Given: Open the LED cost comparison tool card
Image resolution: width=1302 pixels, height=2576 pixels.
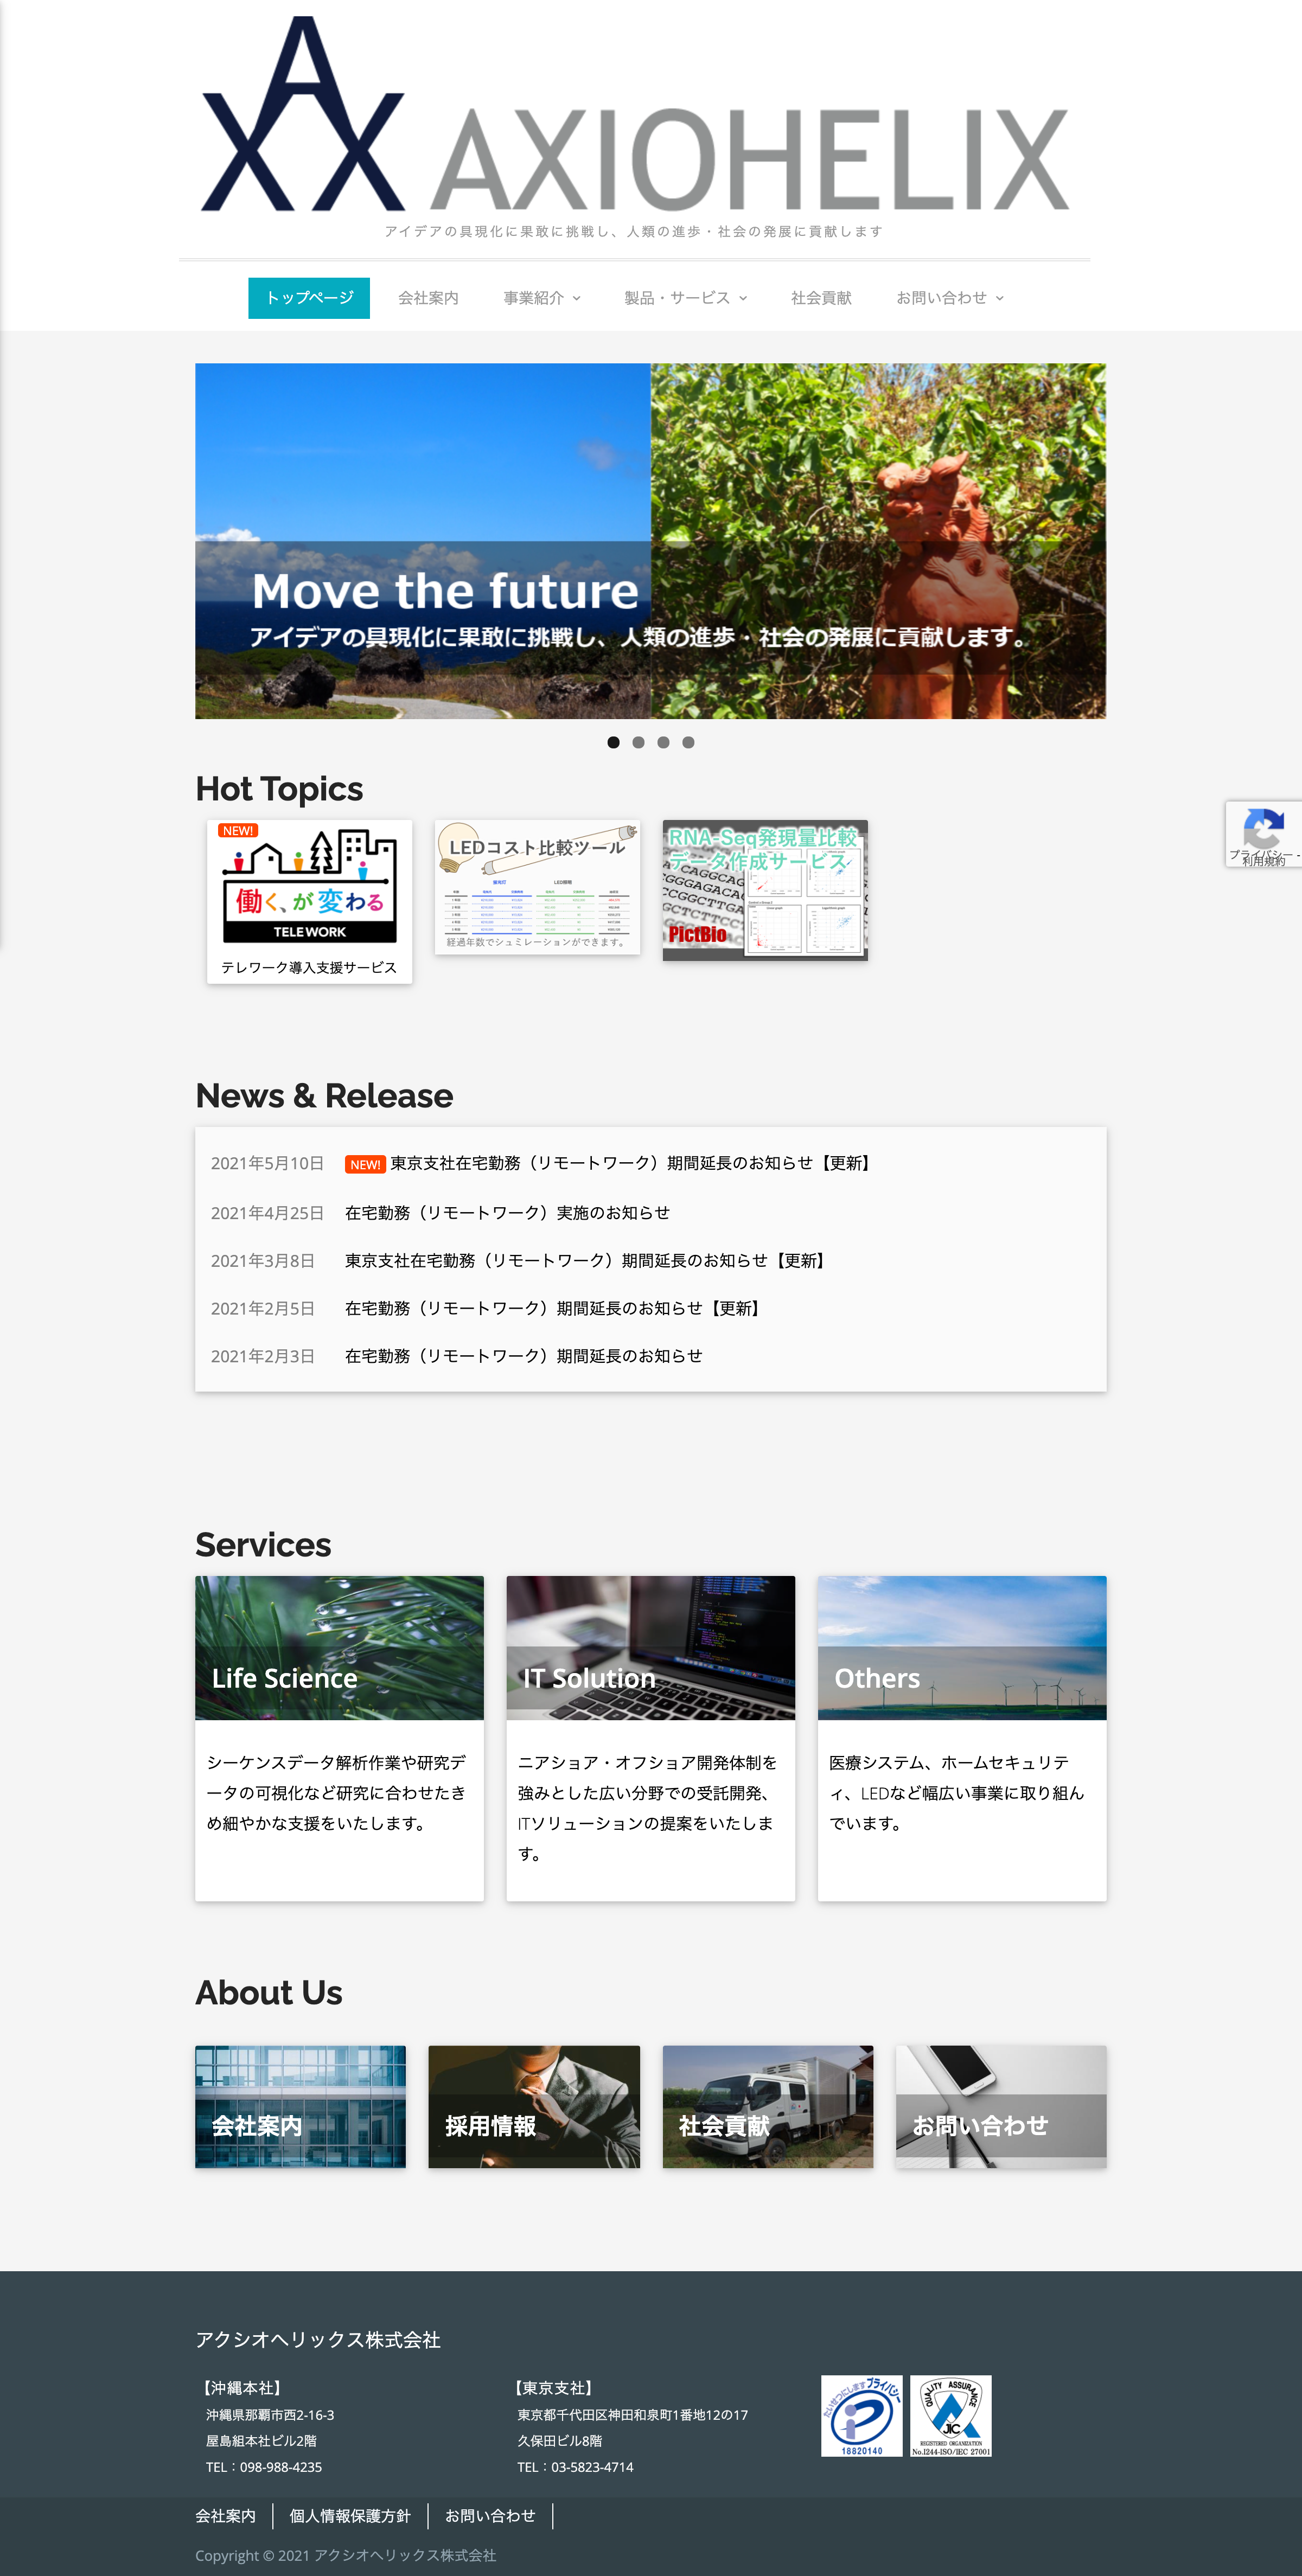Looking at the screenshot, I should pos(537,888).
